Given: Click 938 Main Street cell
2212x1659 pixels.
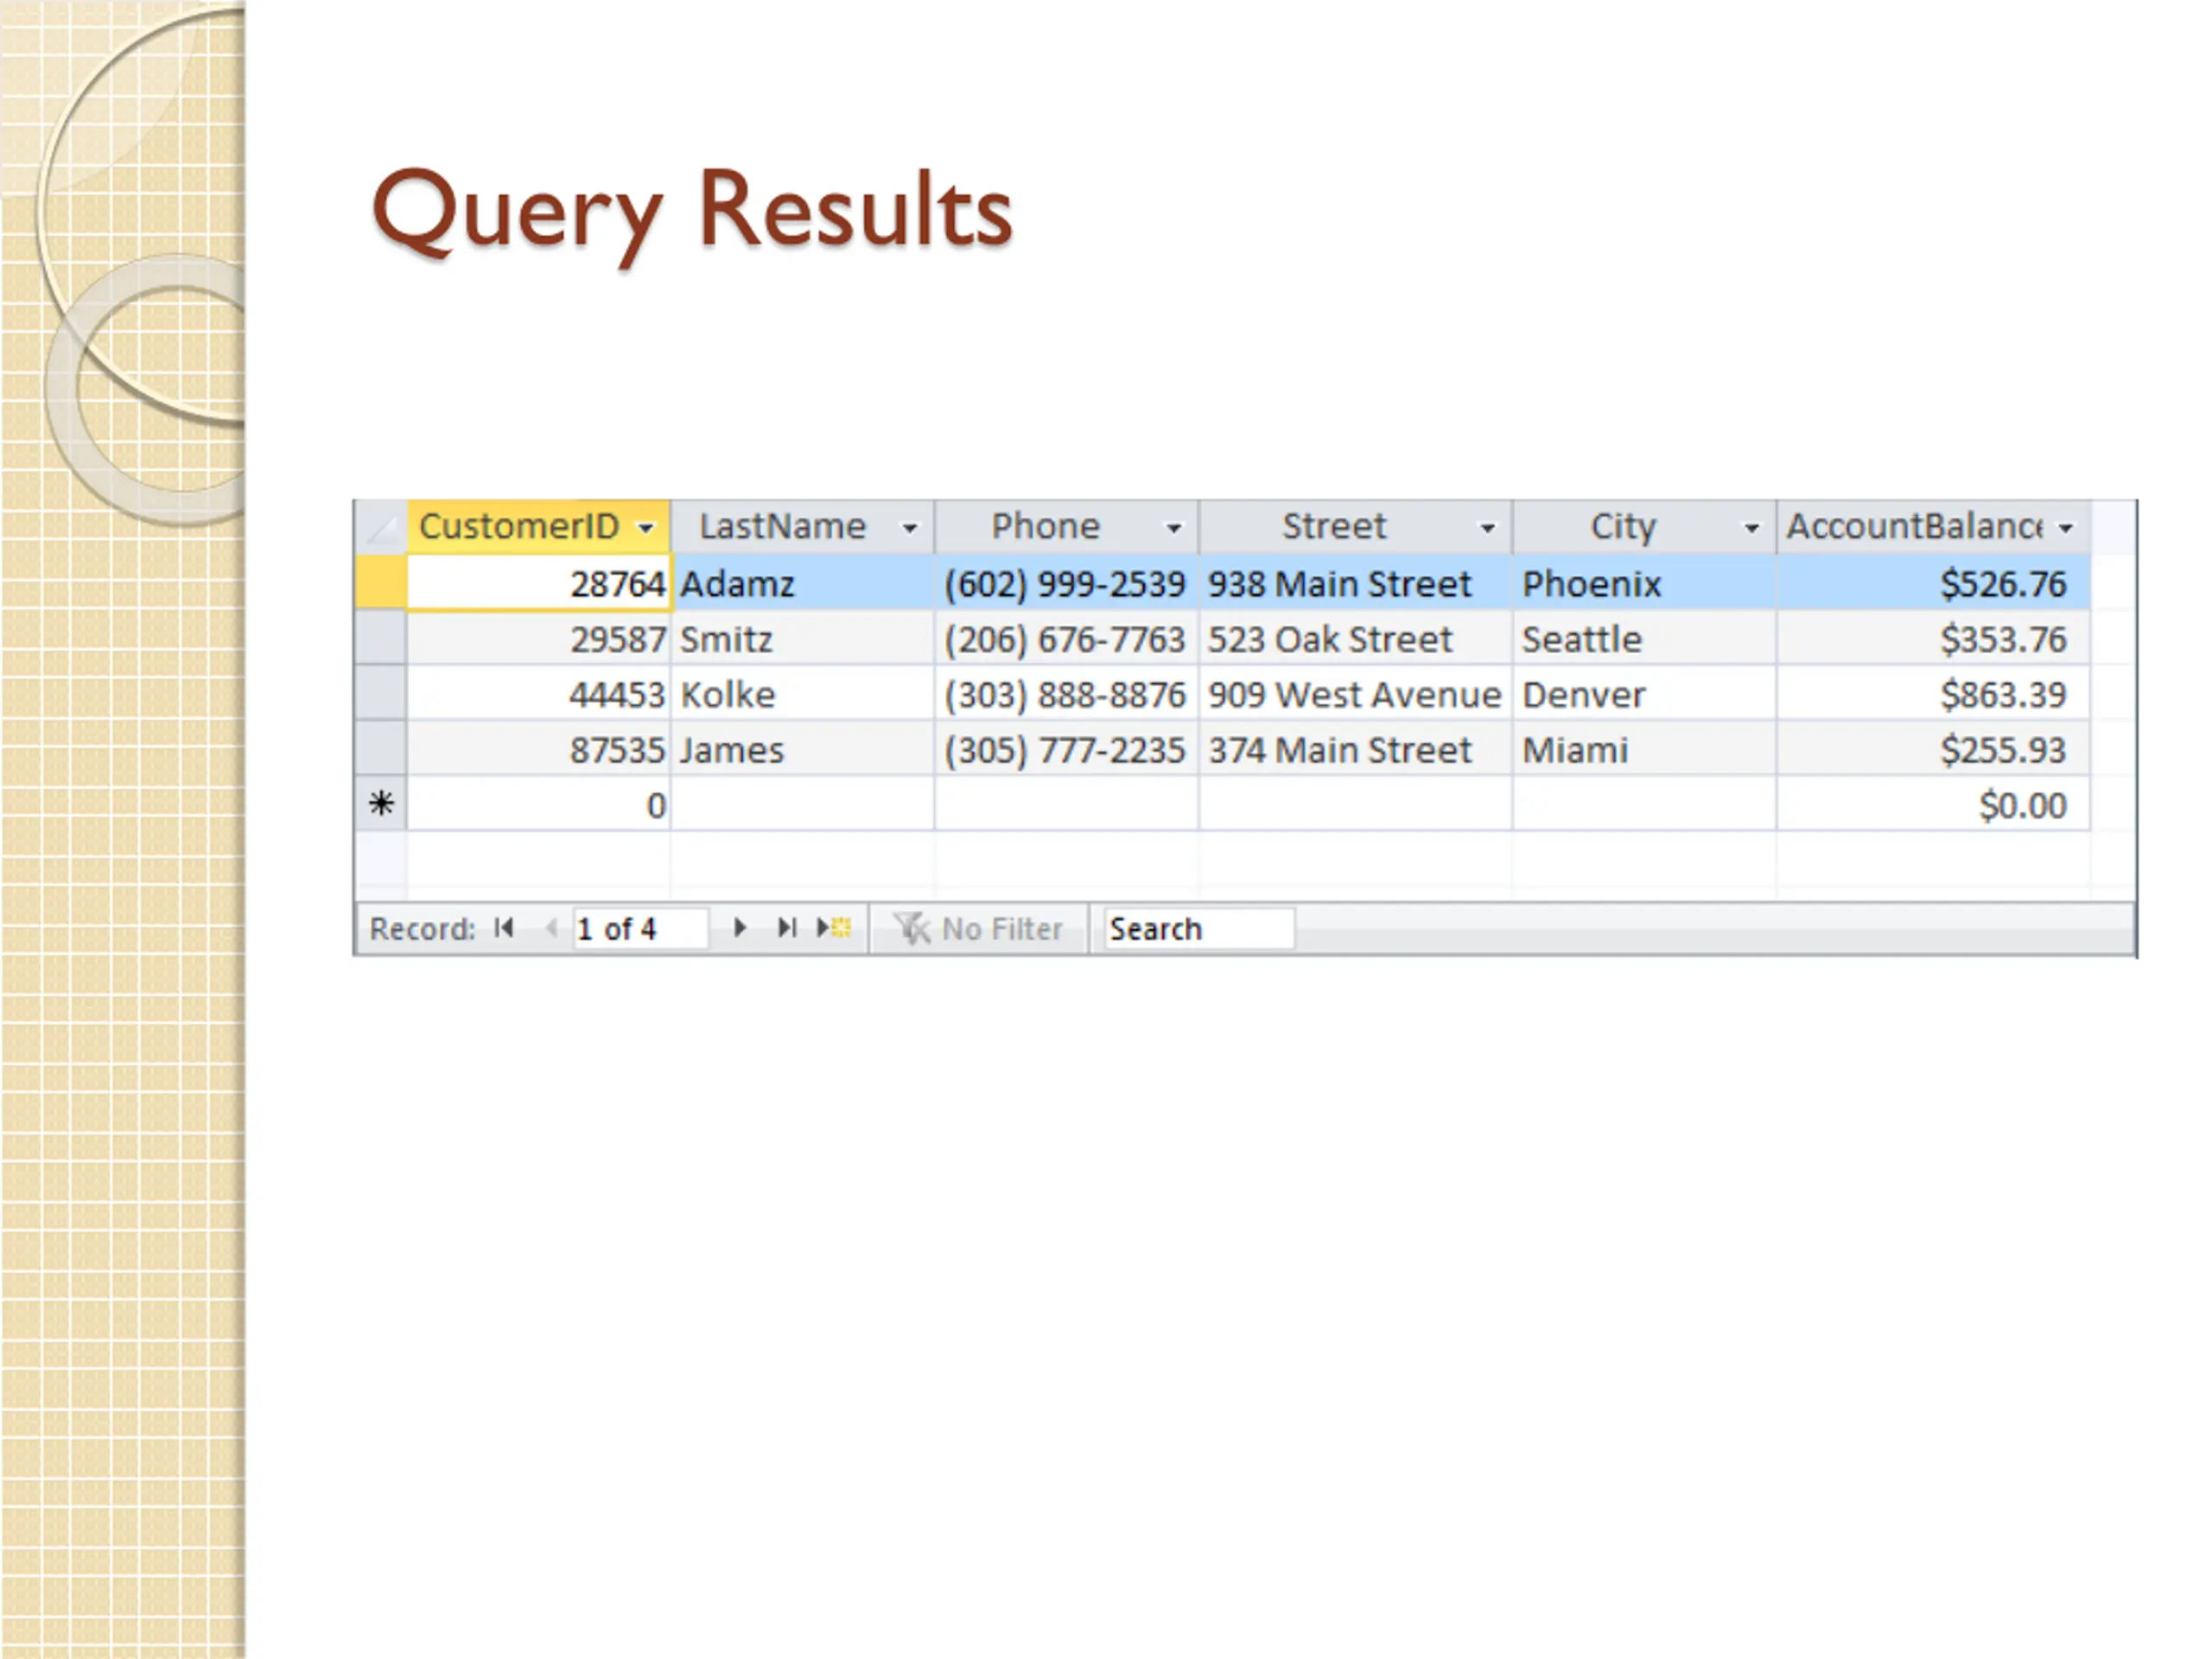Looking at the screenshot, I should [1356, 583].
